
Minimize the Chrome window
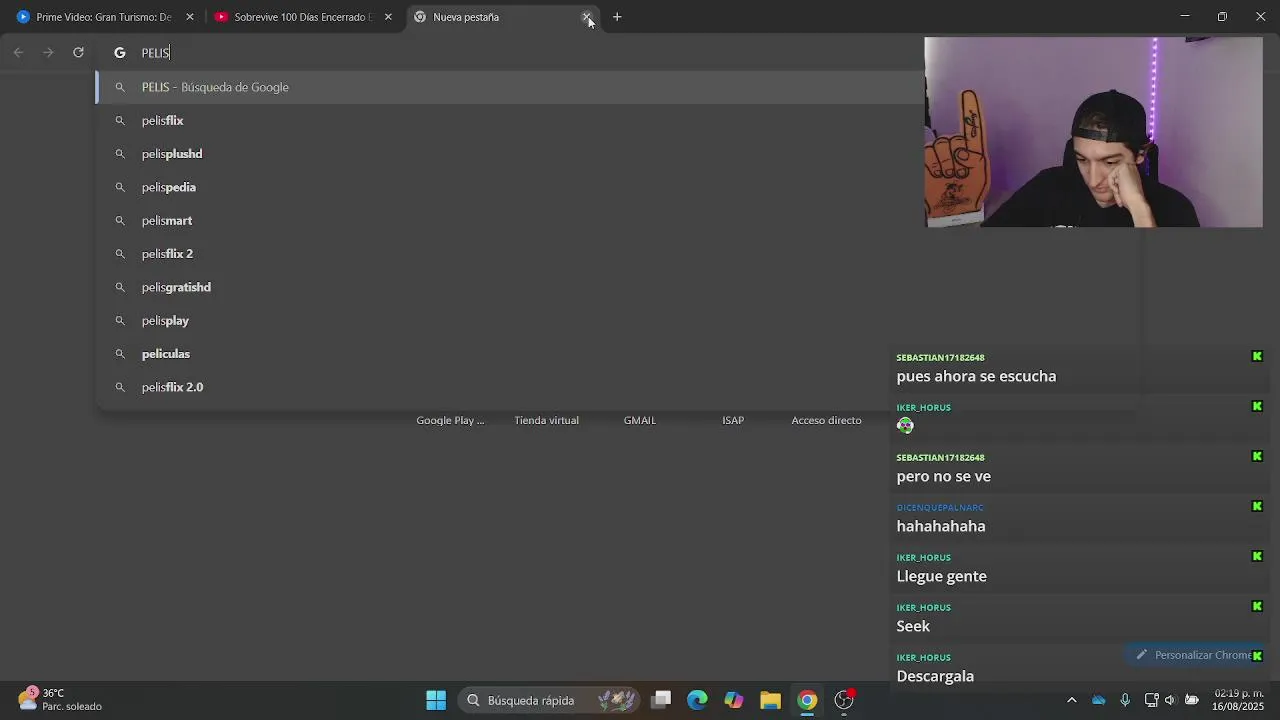coord(1184,17)
